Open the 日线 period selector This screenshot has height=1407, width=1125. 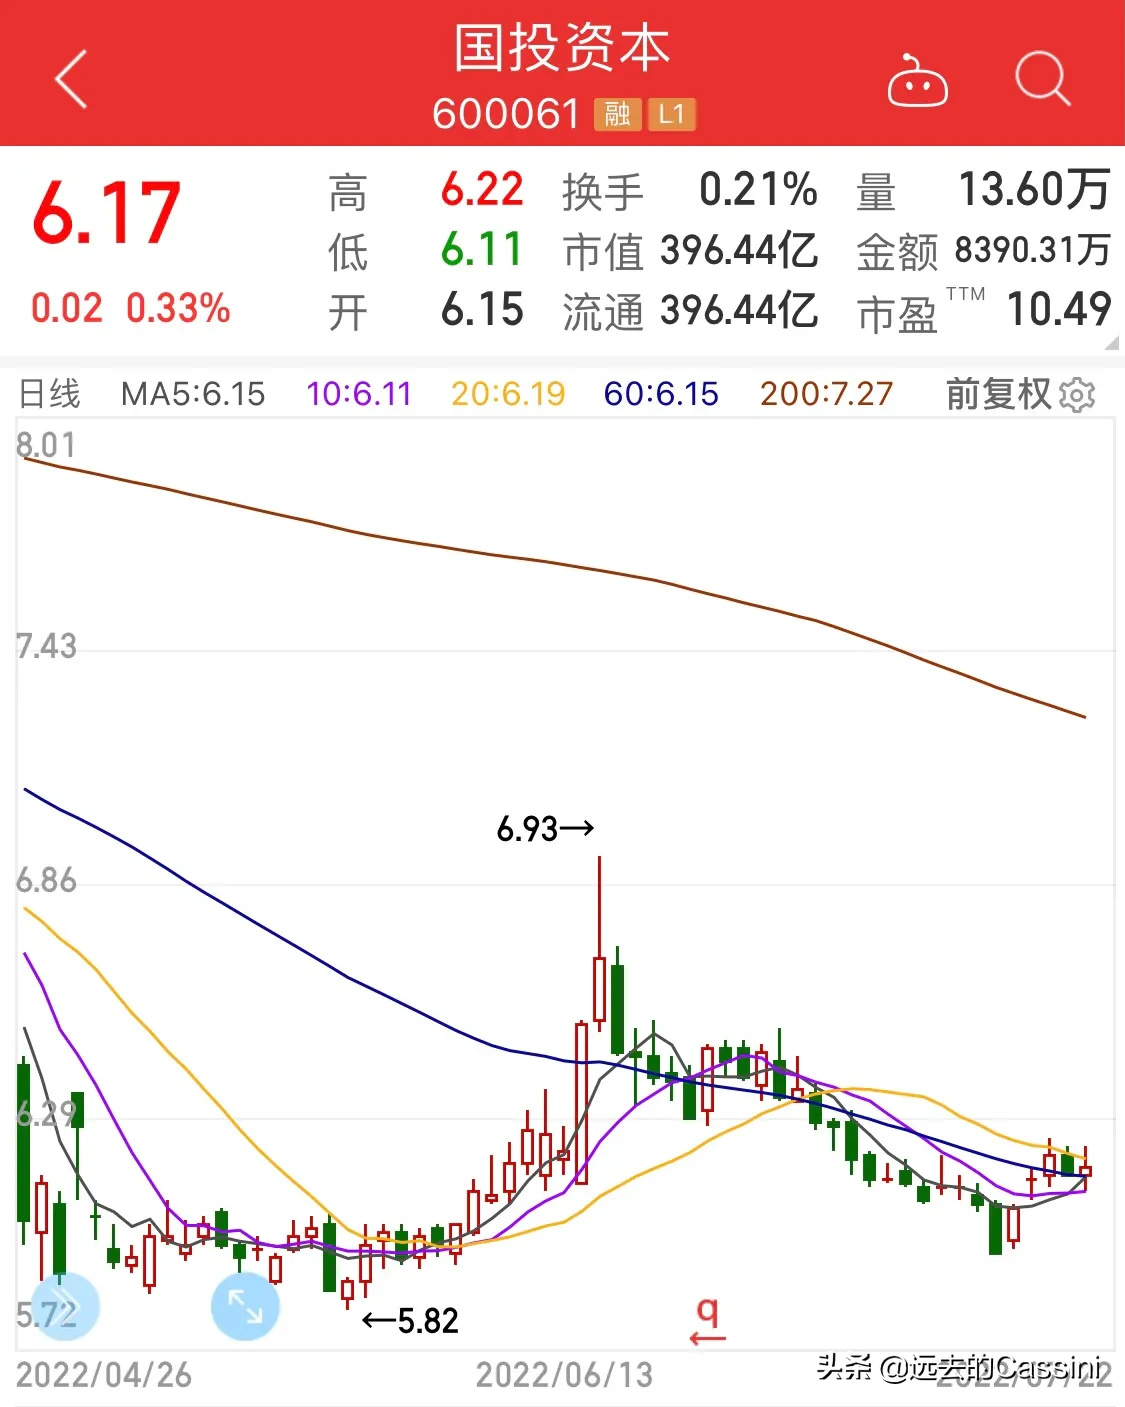pyautogui.click(x=50, y=394)
